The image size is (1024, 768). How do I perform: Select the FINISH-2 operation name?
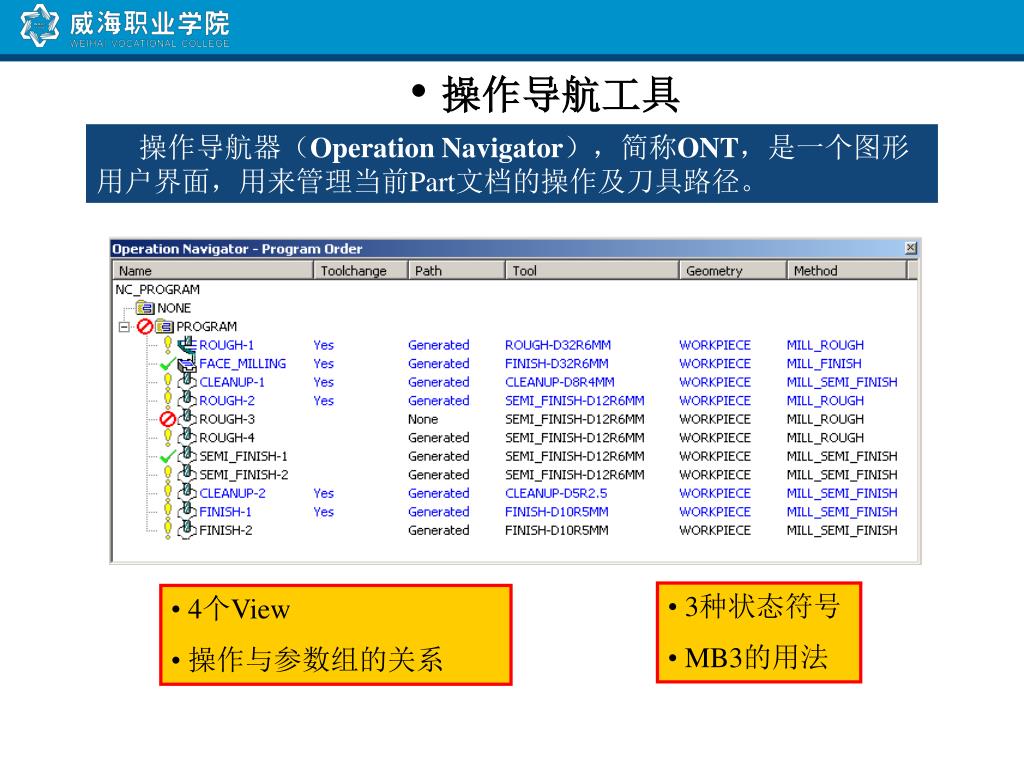[225, 530]
